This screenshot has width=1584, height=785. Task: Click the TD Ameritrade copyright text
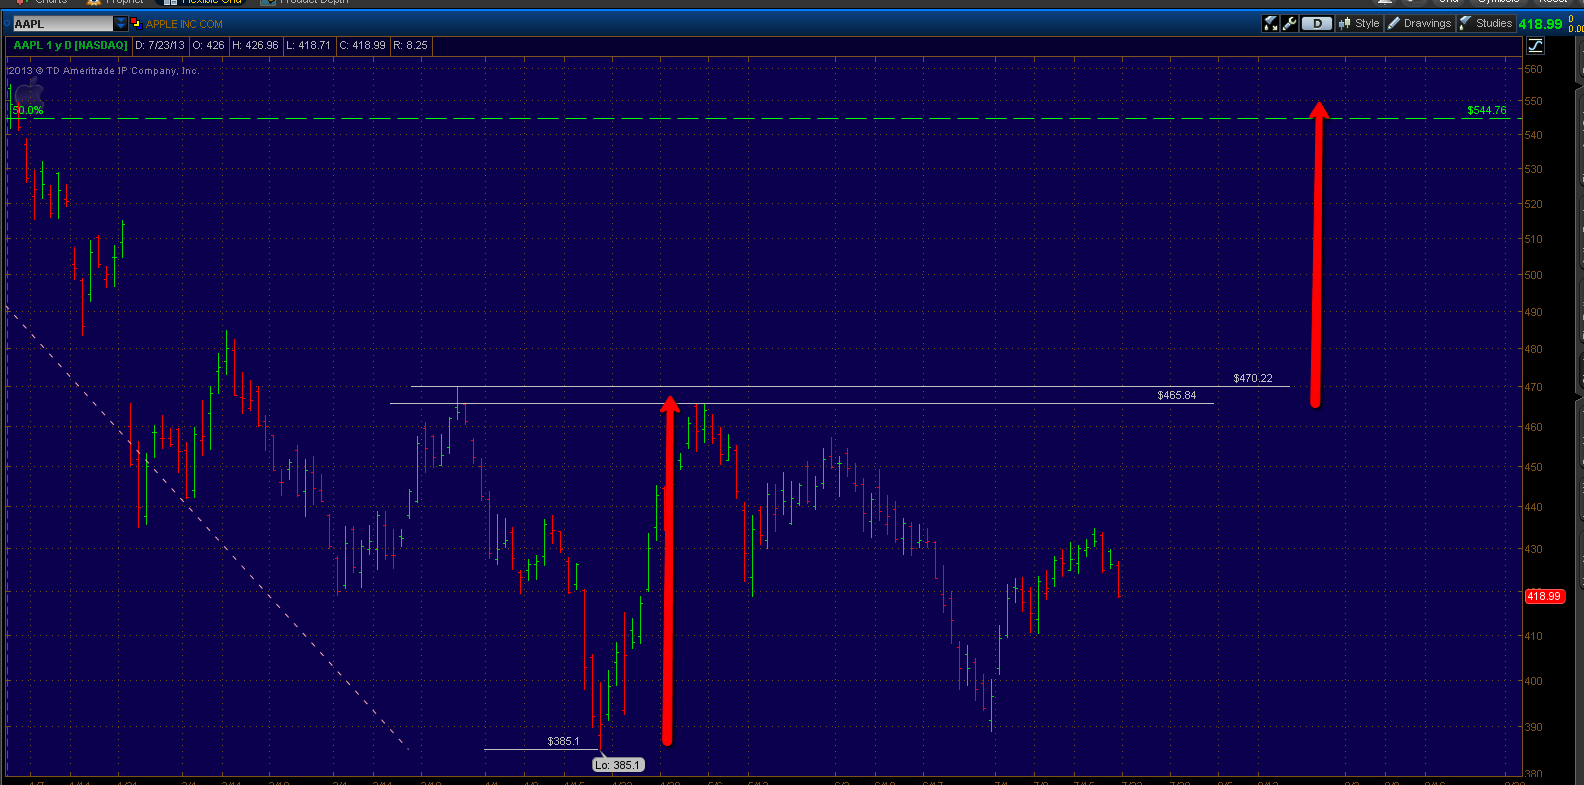click(x=104, y=70)
